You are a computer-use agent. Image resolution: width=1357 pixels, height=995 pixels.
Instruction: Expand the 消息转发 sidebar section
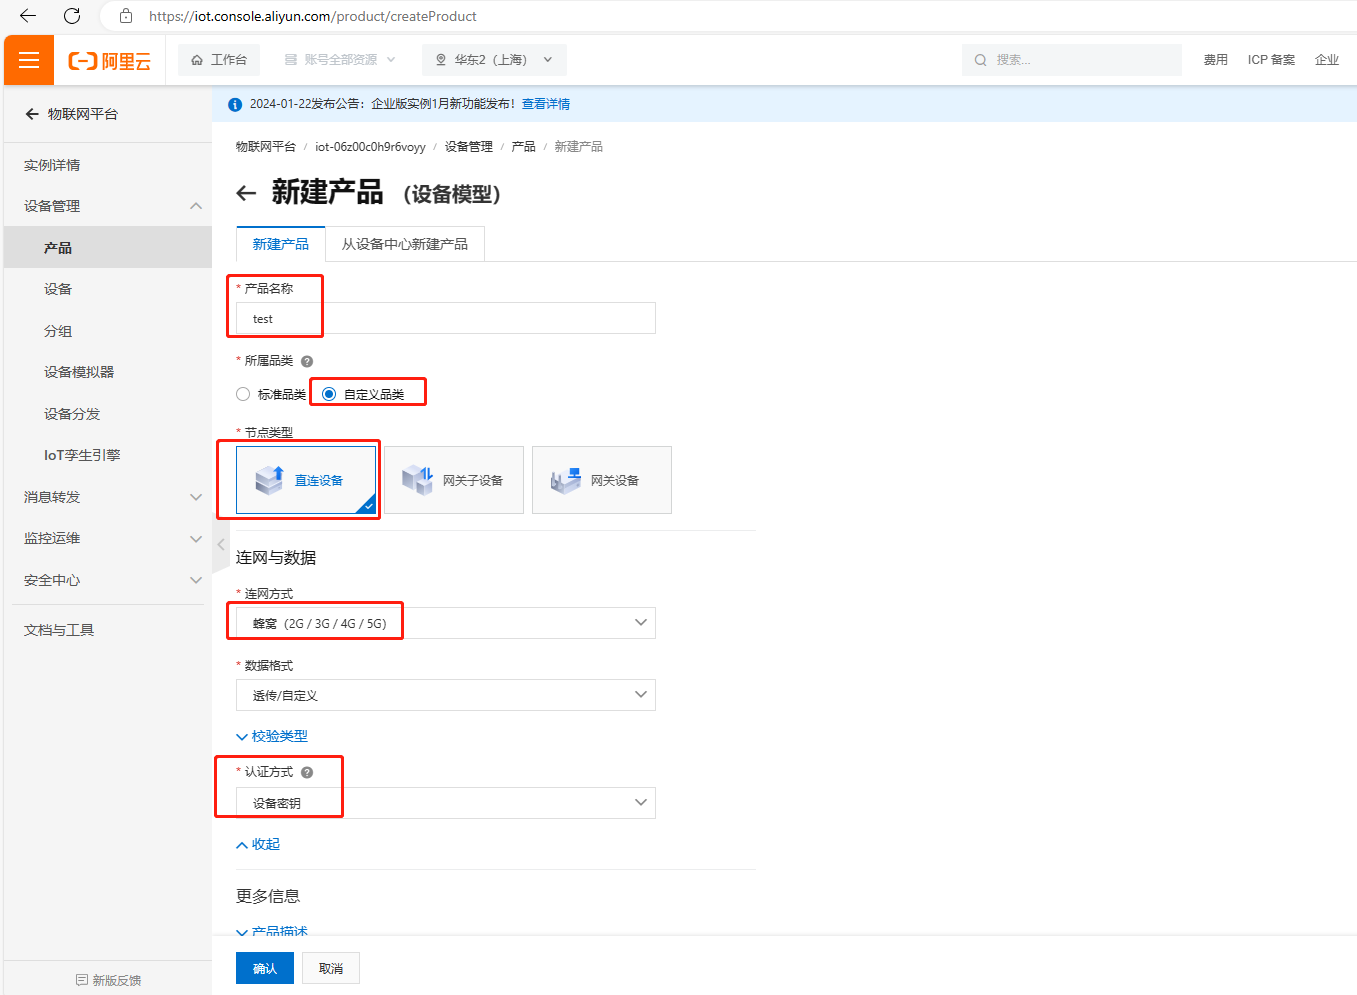(x=196, y=497)
